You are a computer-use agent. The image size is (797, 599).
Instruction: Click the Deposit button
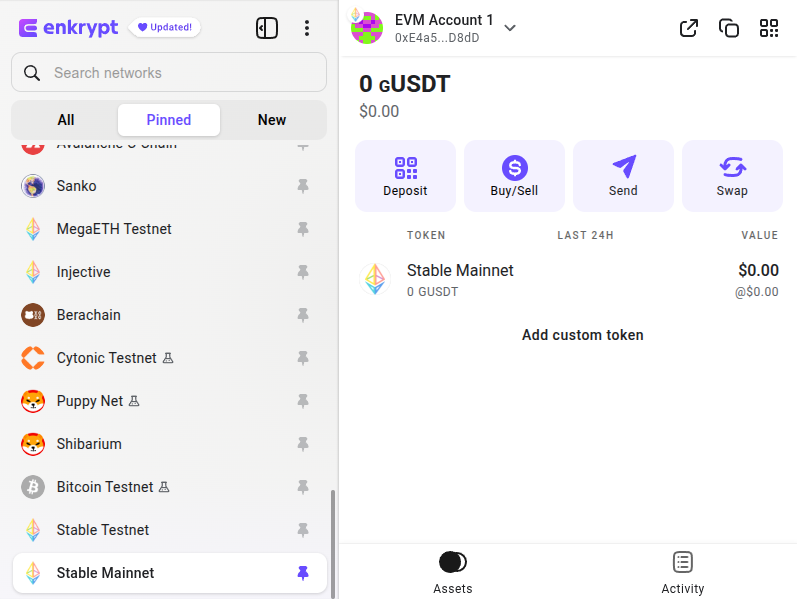click(x=405, y=176)
